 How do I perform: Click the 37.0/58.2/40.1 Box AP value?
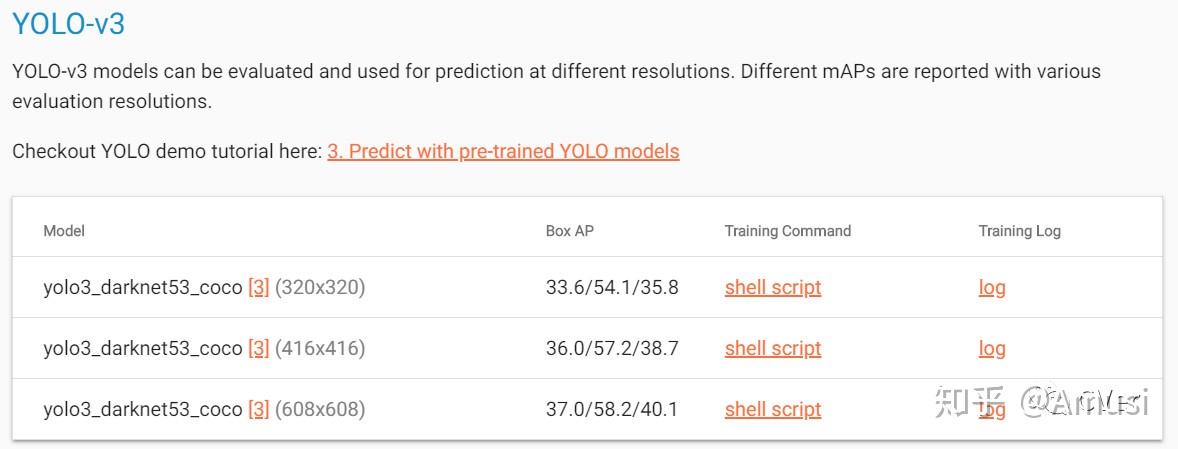(612, 410)
